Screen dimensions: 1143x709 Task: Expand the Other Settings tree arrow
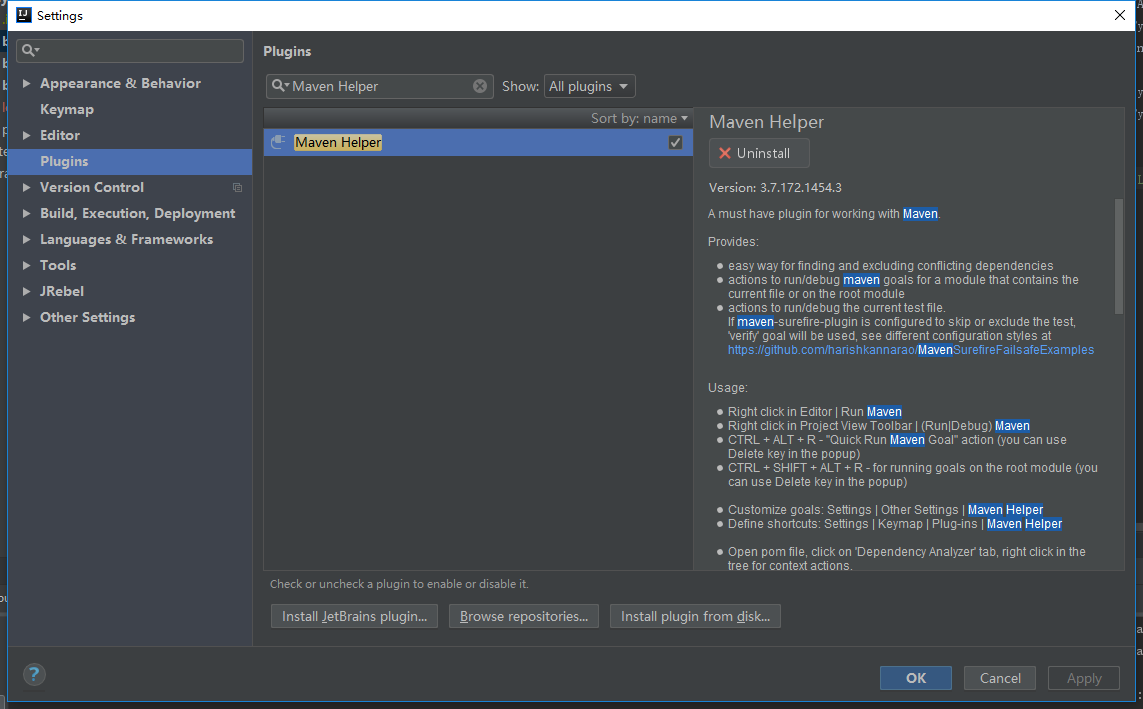(26, 317)
